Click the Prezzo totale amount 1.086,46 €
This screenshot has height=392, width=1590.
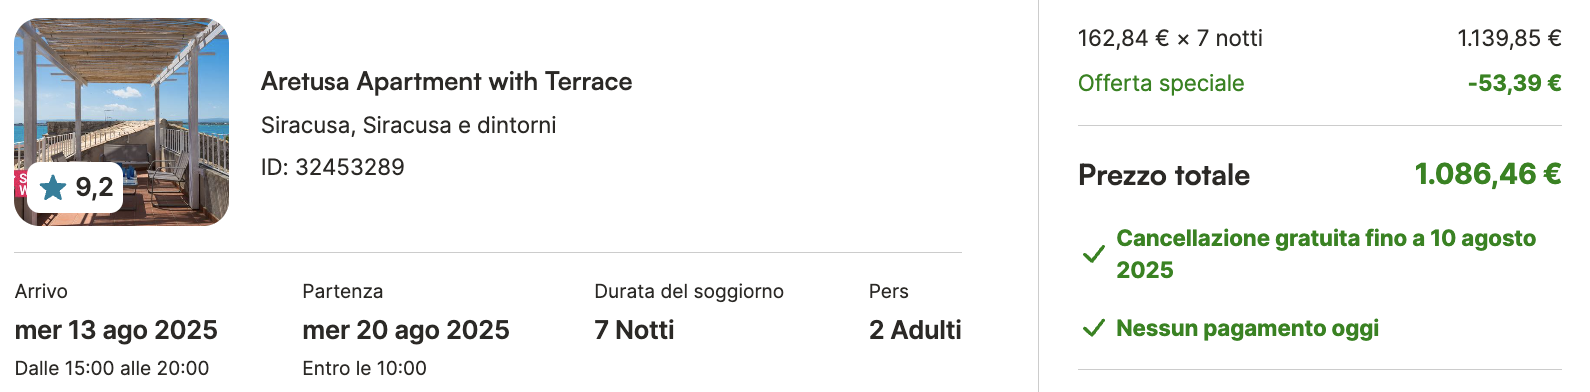pos(1488,174)
